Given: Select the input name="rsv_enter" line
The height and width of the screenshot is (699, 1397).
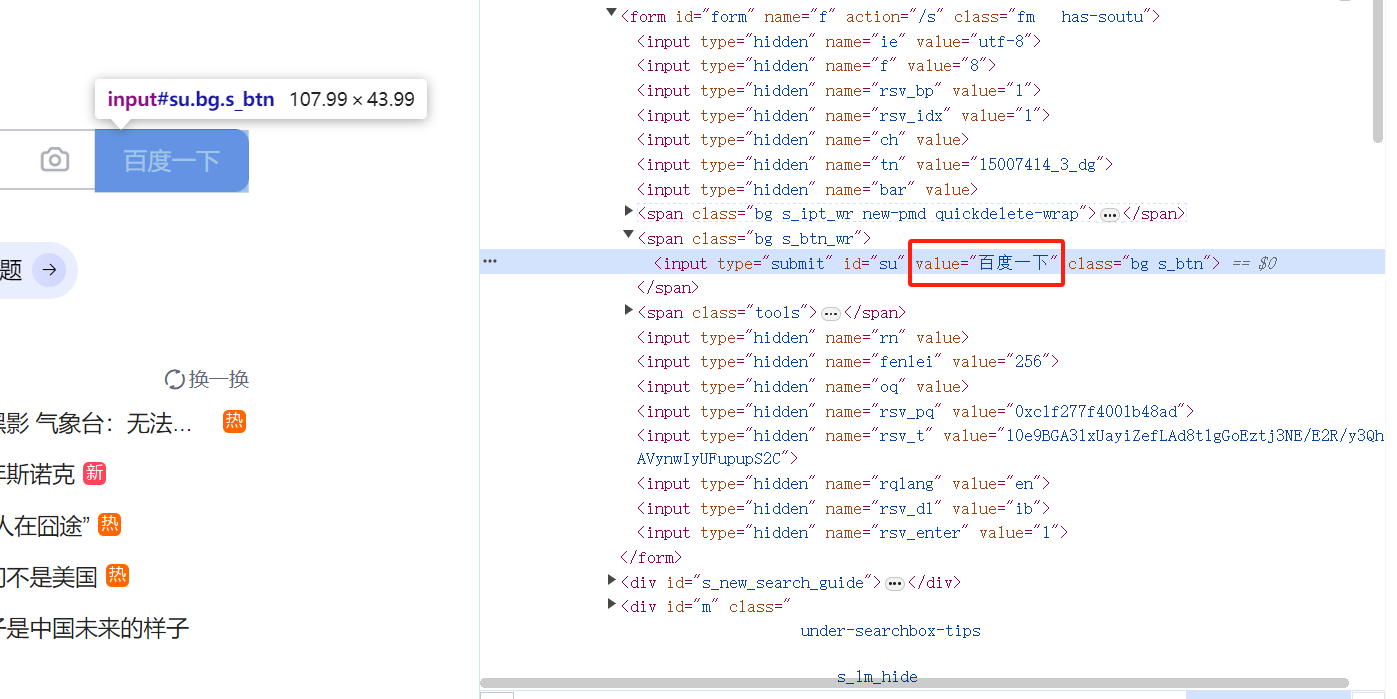Looking at the screenshot, I should pos(852,533).
